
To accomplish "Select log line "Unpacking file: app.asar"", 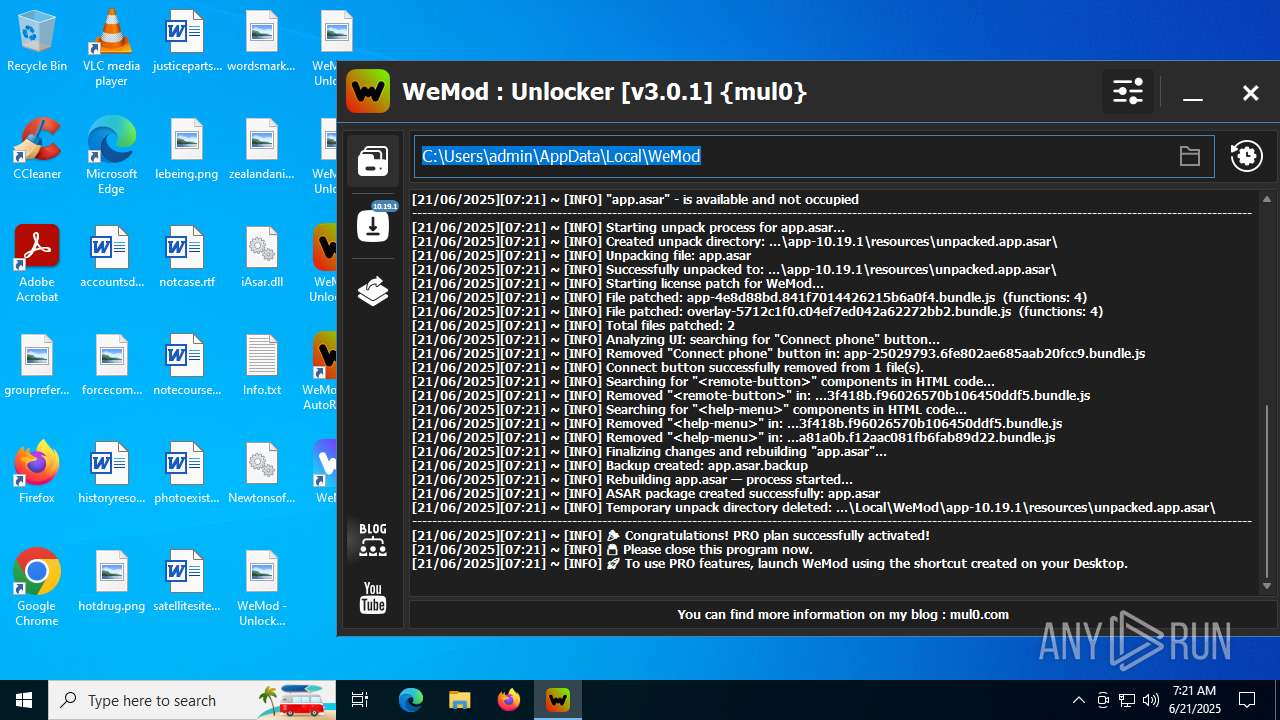I will tap(581, 255).
